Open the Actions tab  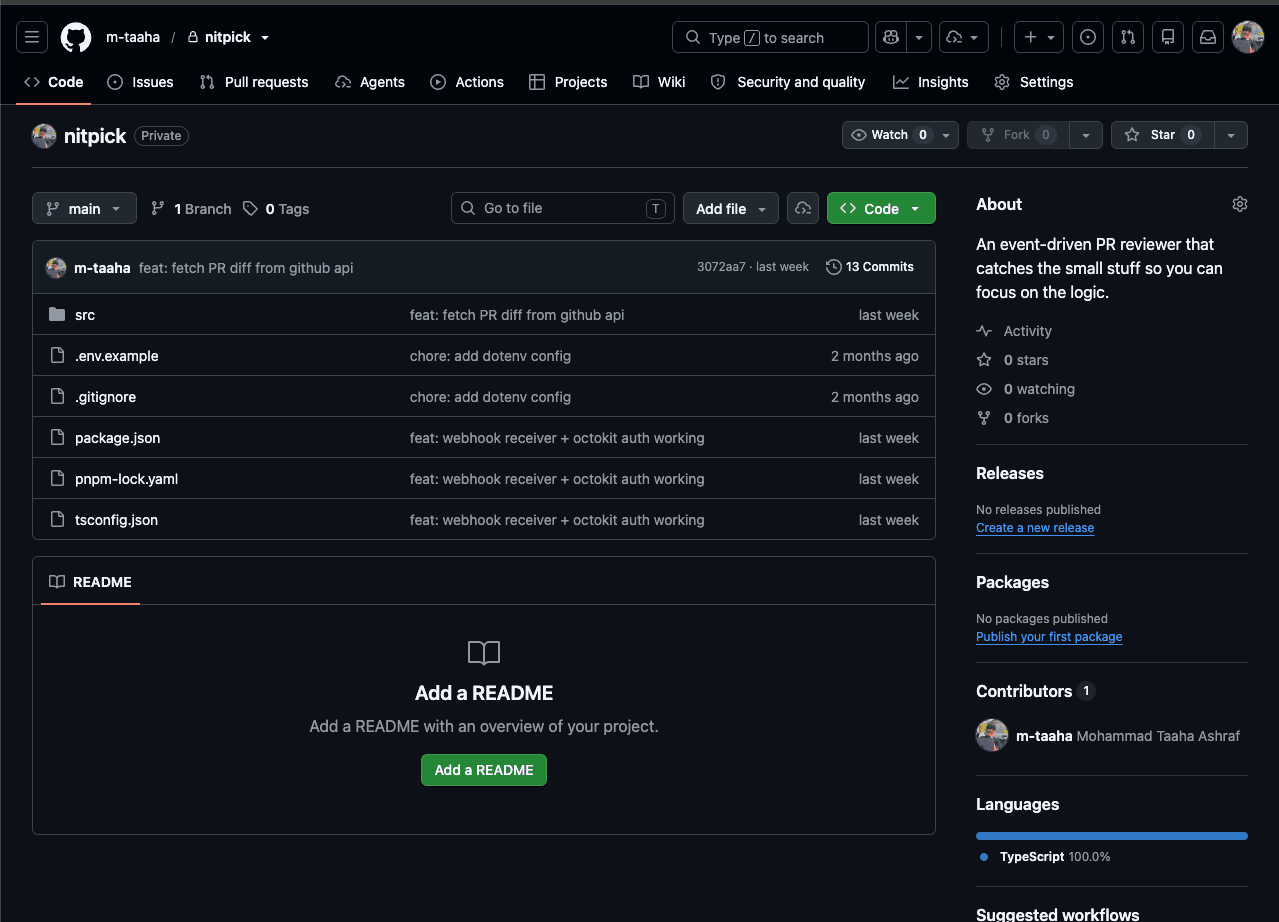(467, 82)
